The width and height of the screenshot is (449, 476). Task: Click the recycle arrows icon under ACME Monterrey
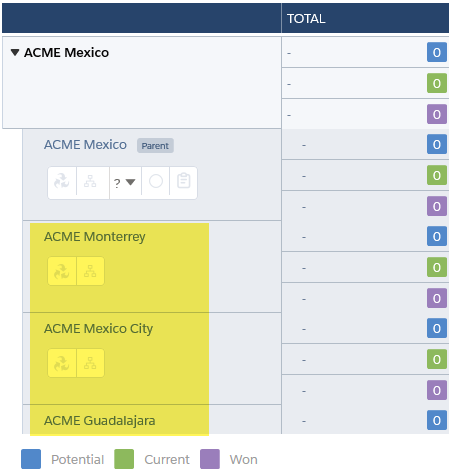coord(62,271)
